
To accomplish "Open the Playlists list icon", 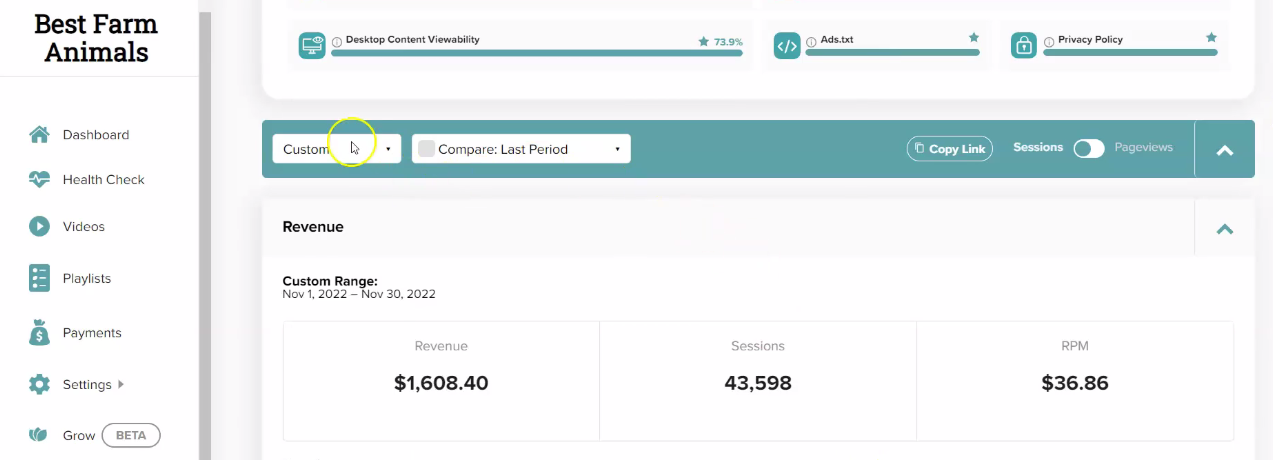I will pyautogui.click(x=39, y=278).
